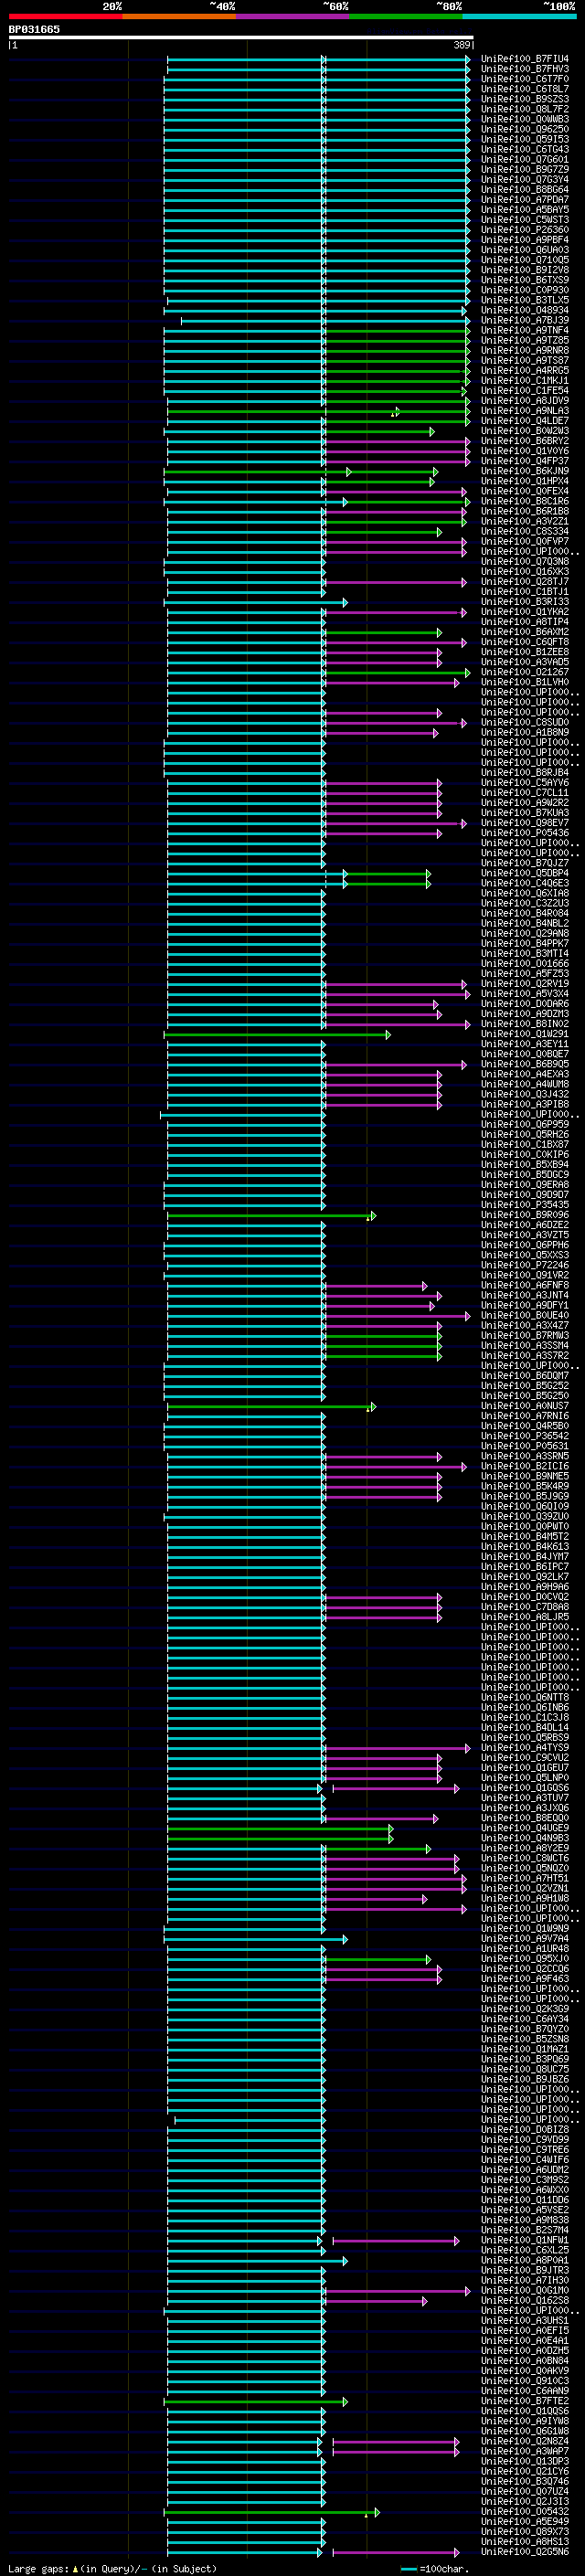585x2576 pixels.
Task: Click the purple ~60% identity color bar
Action: 292,16
